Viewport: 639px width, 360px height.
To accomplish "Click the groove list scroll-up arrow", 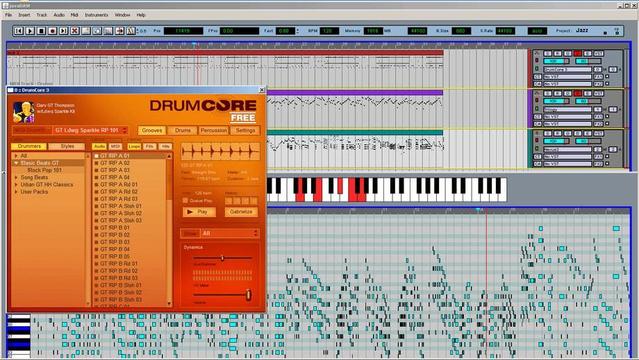I will point(169,156).
